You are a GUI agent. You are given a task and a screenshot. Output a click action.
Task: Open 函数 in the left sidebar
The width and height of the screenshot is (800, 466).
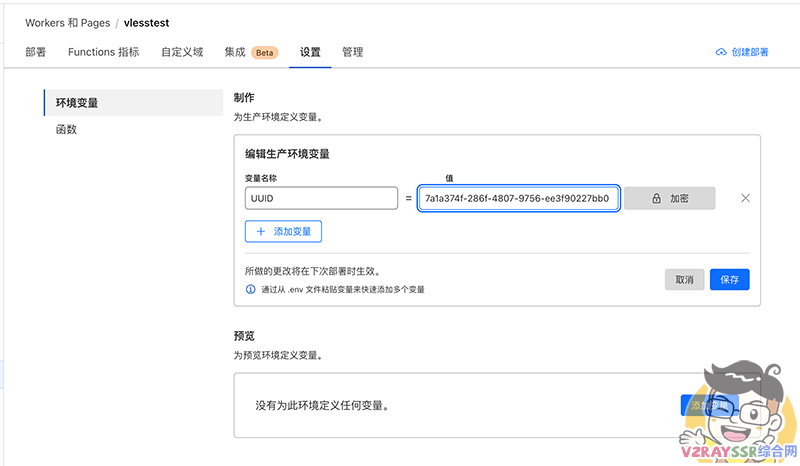[x=67, y=130]
